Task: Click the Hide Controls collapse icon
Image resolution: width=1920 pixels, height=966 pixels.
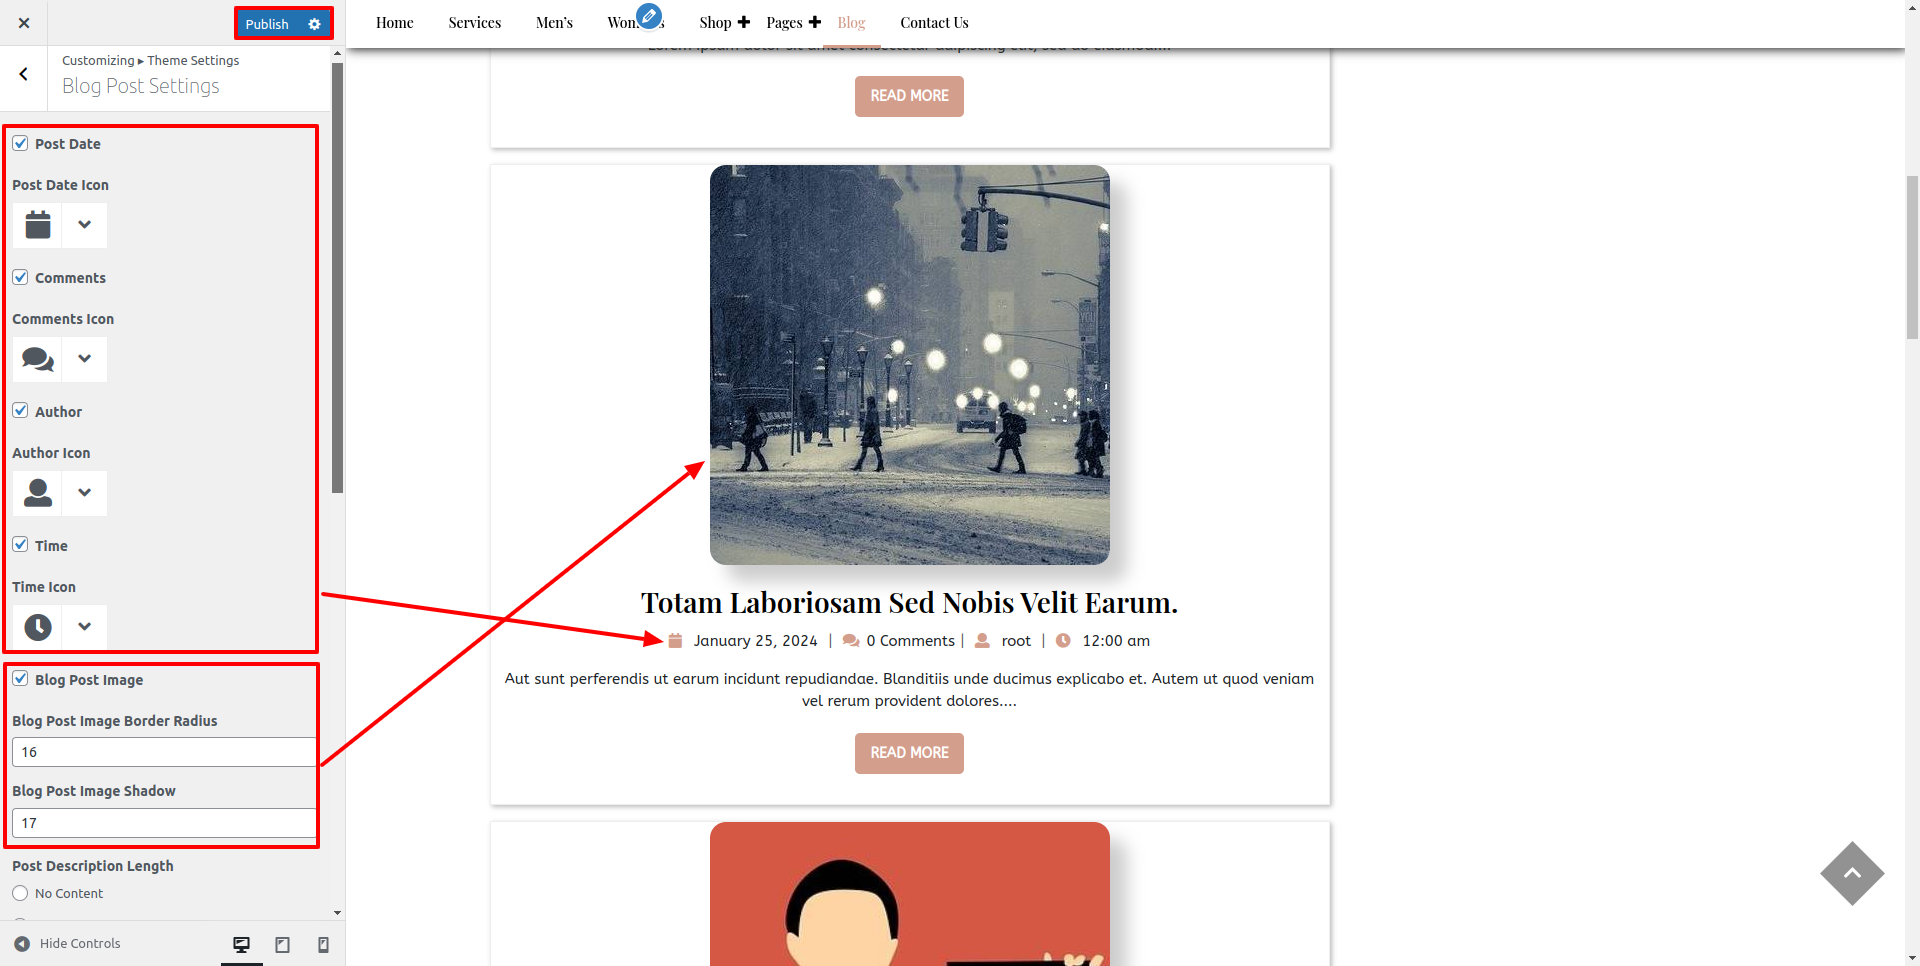Action: click(22, 944)
